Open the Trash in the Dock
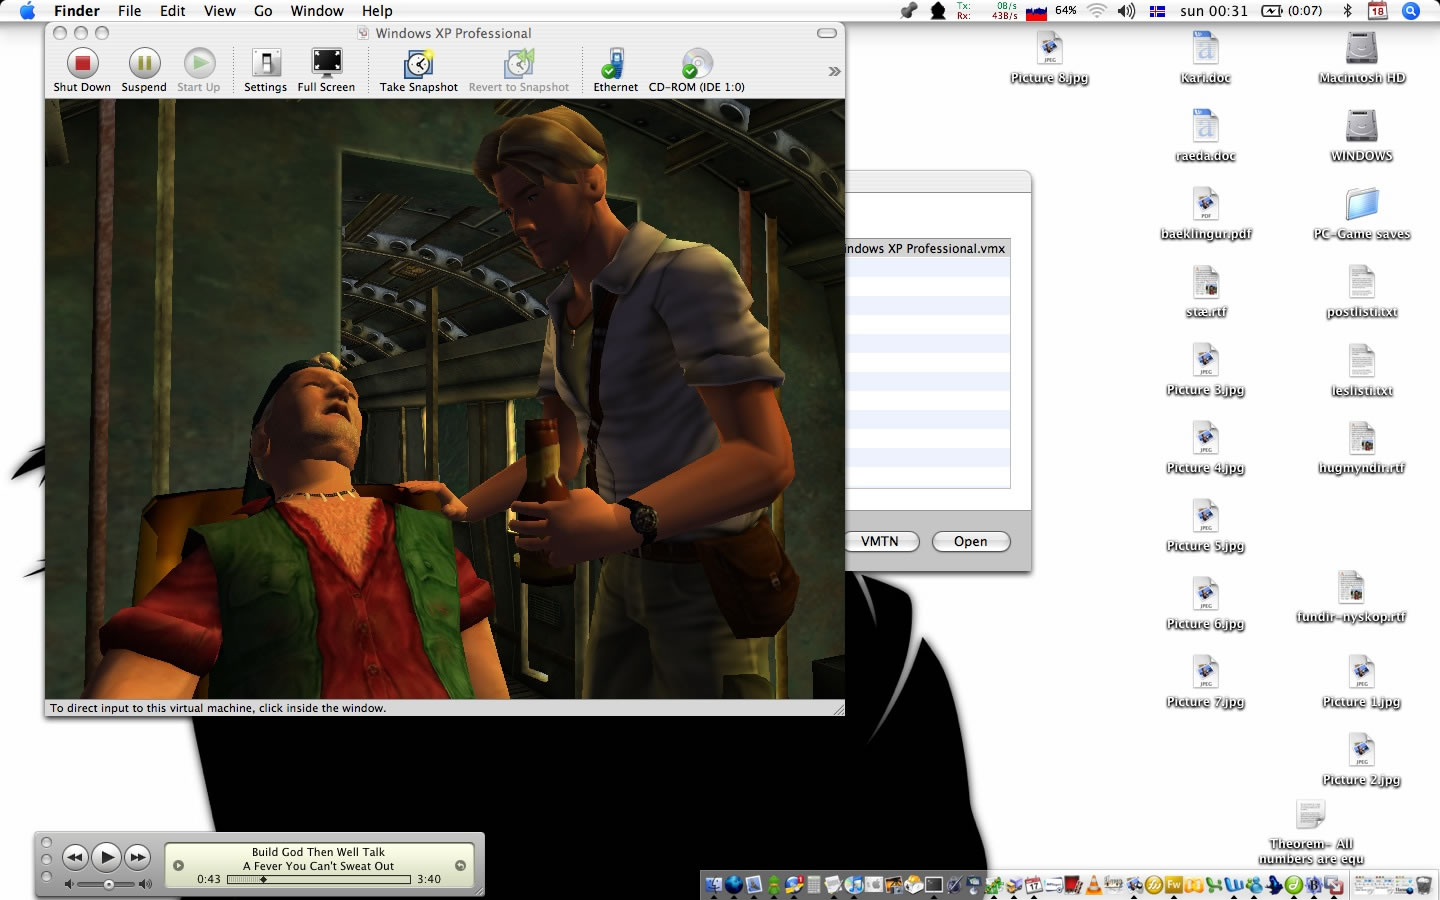The width and height of the screenshot is (1440, 900). pyautogui.click(x=1424, y=884)
